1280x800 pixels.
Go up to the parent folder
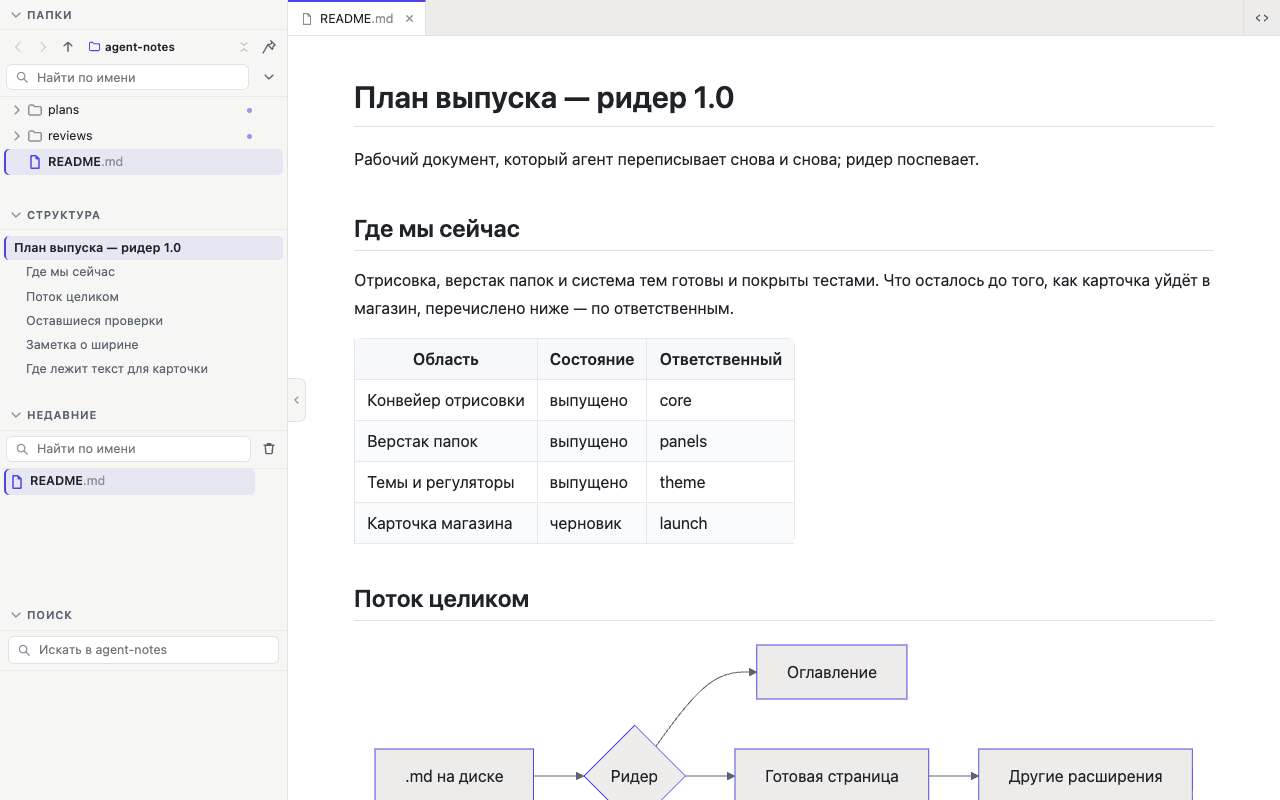68,47
